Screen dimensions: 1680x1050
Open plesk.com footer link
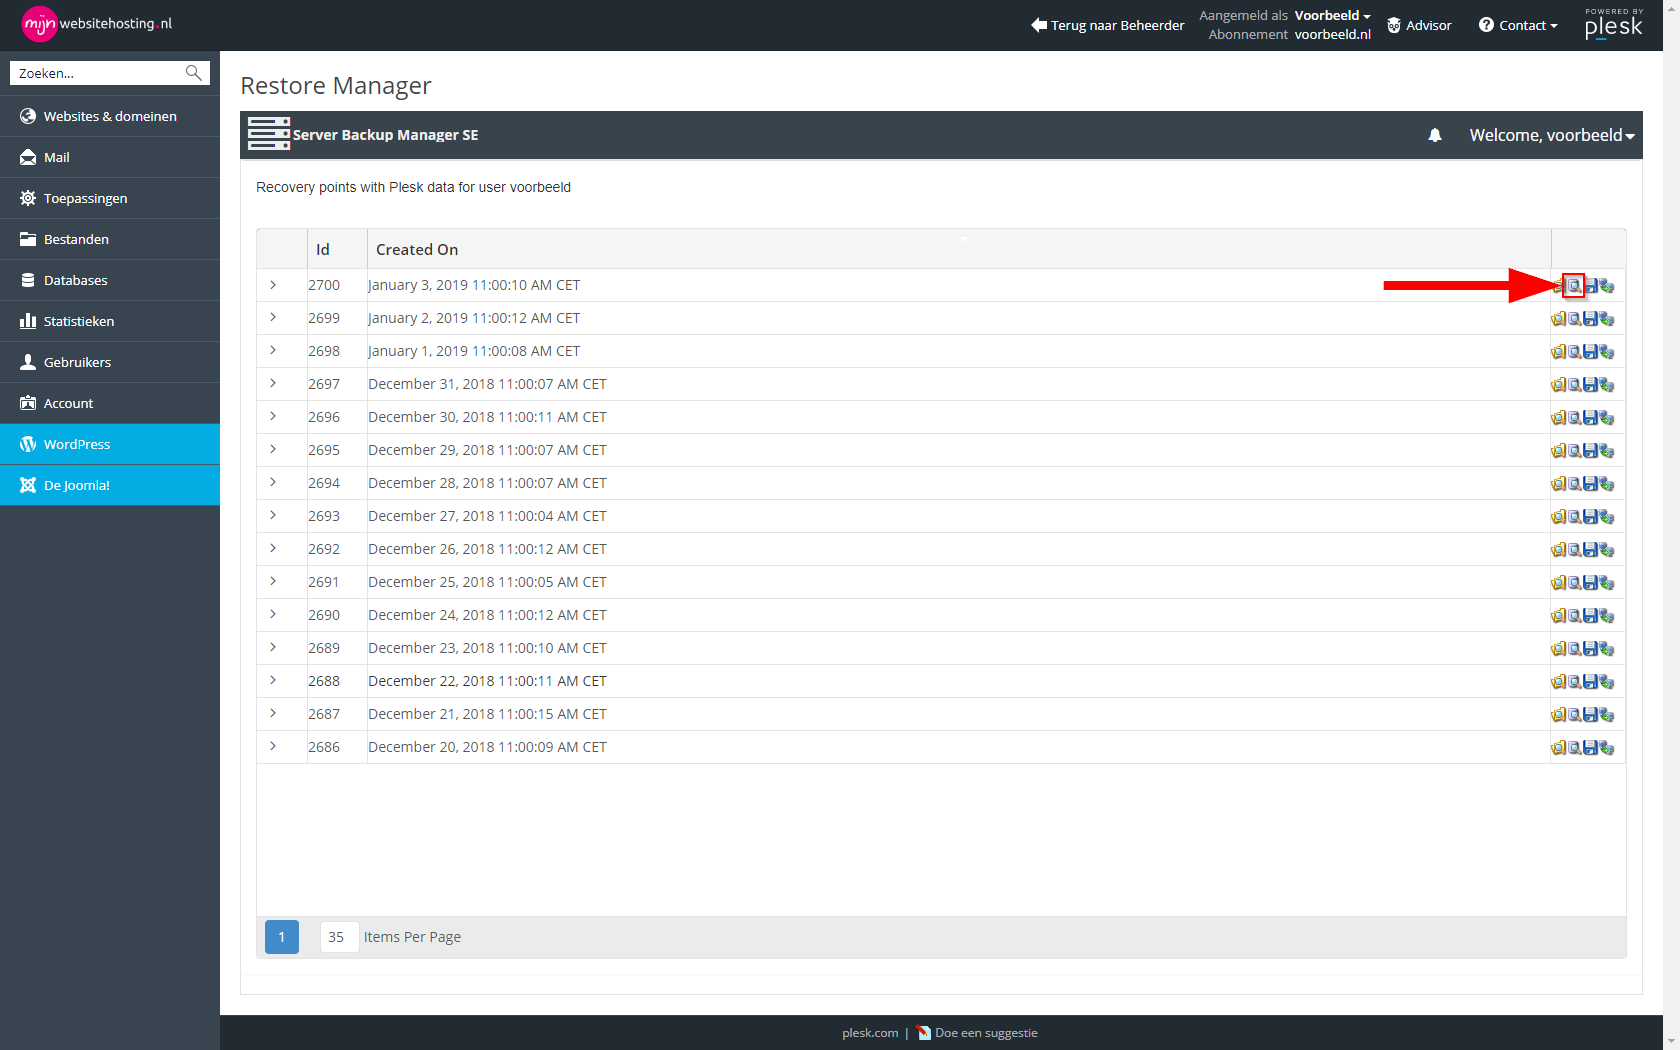coord(870,1033)
